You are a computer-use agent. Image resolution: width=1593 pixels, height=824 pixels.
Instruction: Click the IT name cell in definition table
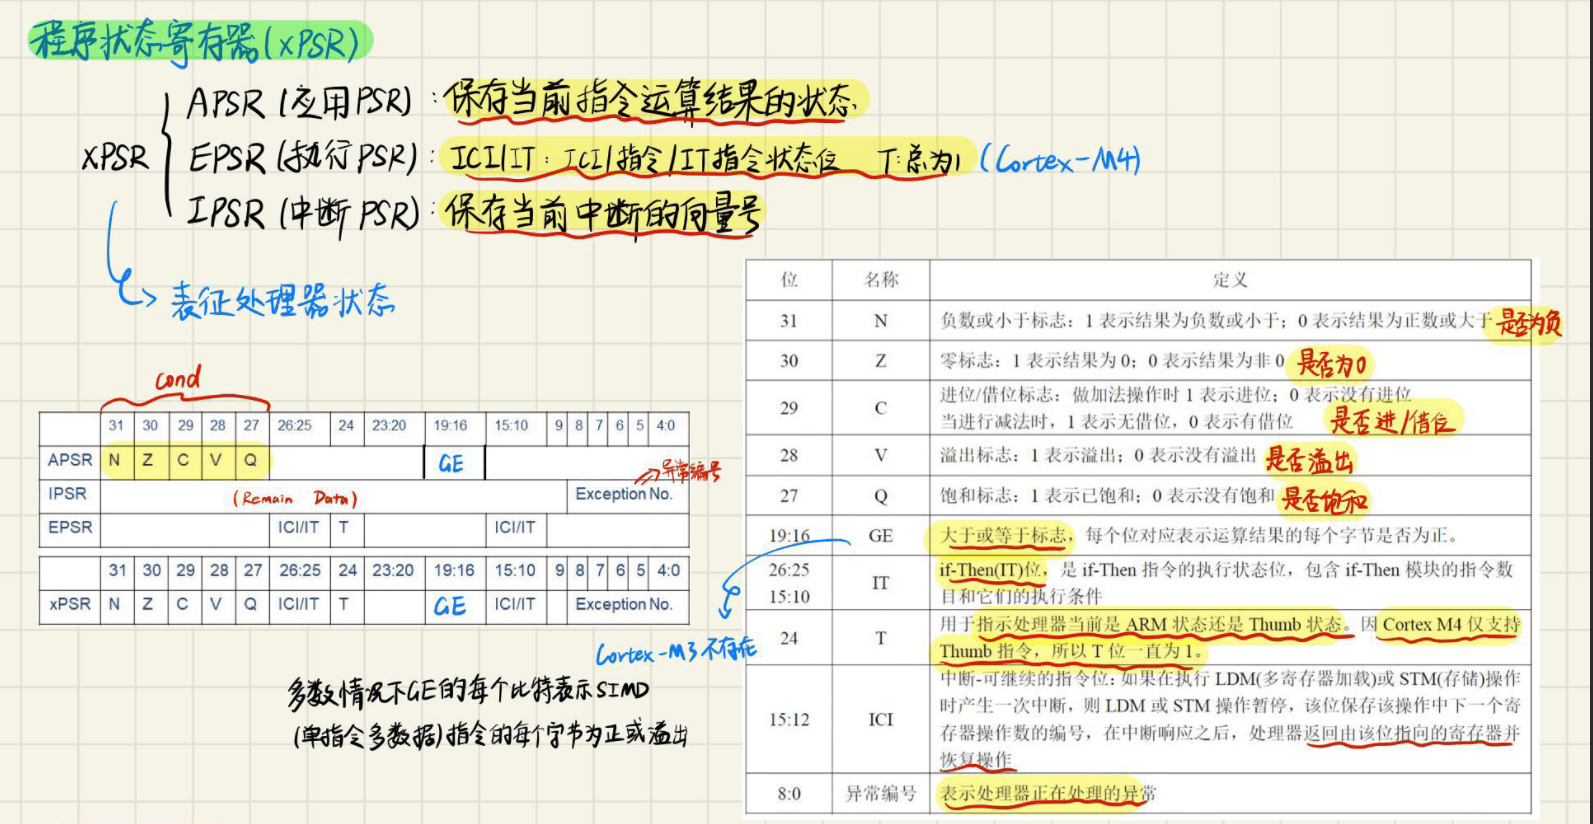coord(881,583)
